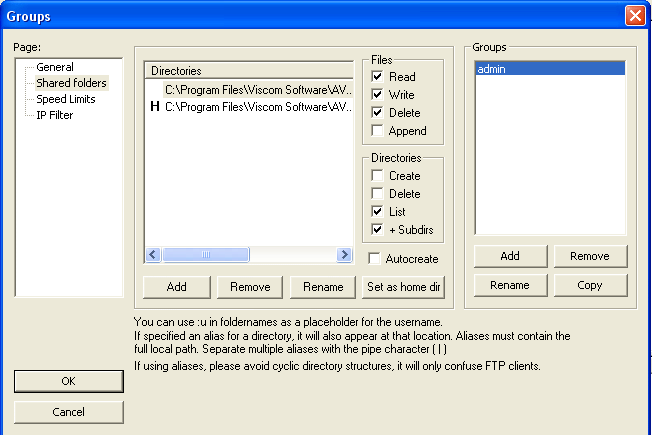Screen dimensions: 652x435
Task: Enable Create directories checkbox
Action: coord(377,176)
